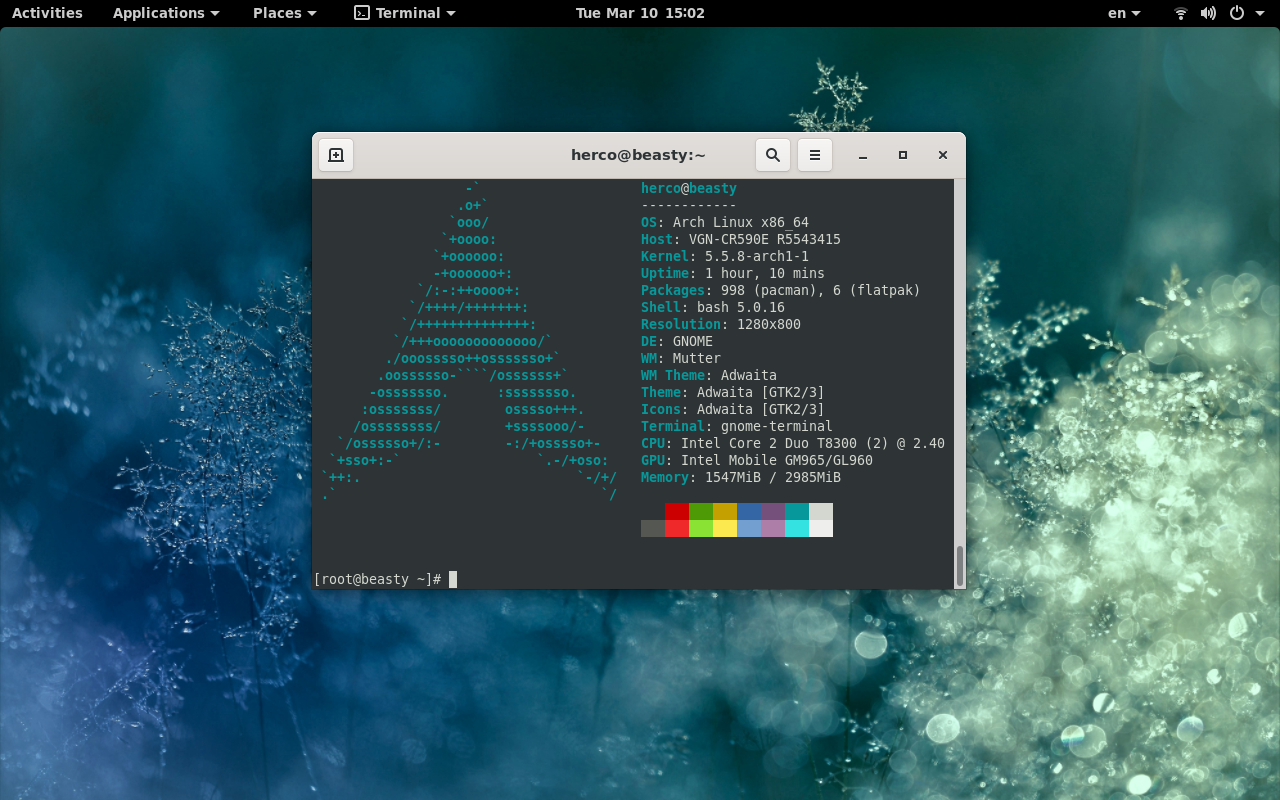Viewport: 1280px width, 800px height.
Task: Click 'bash 5.0.16' shell text
Action: point(741,307)
